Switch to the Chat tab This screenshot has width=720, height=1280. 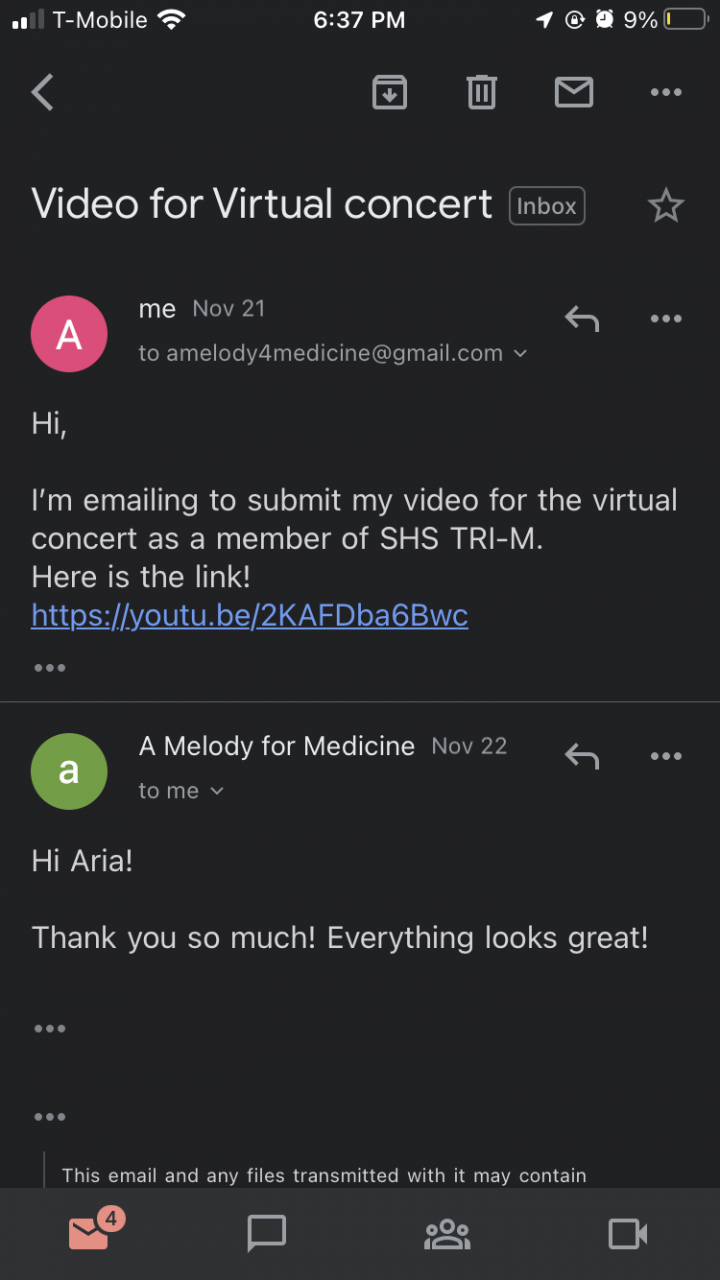click(x=266, y=1234)
